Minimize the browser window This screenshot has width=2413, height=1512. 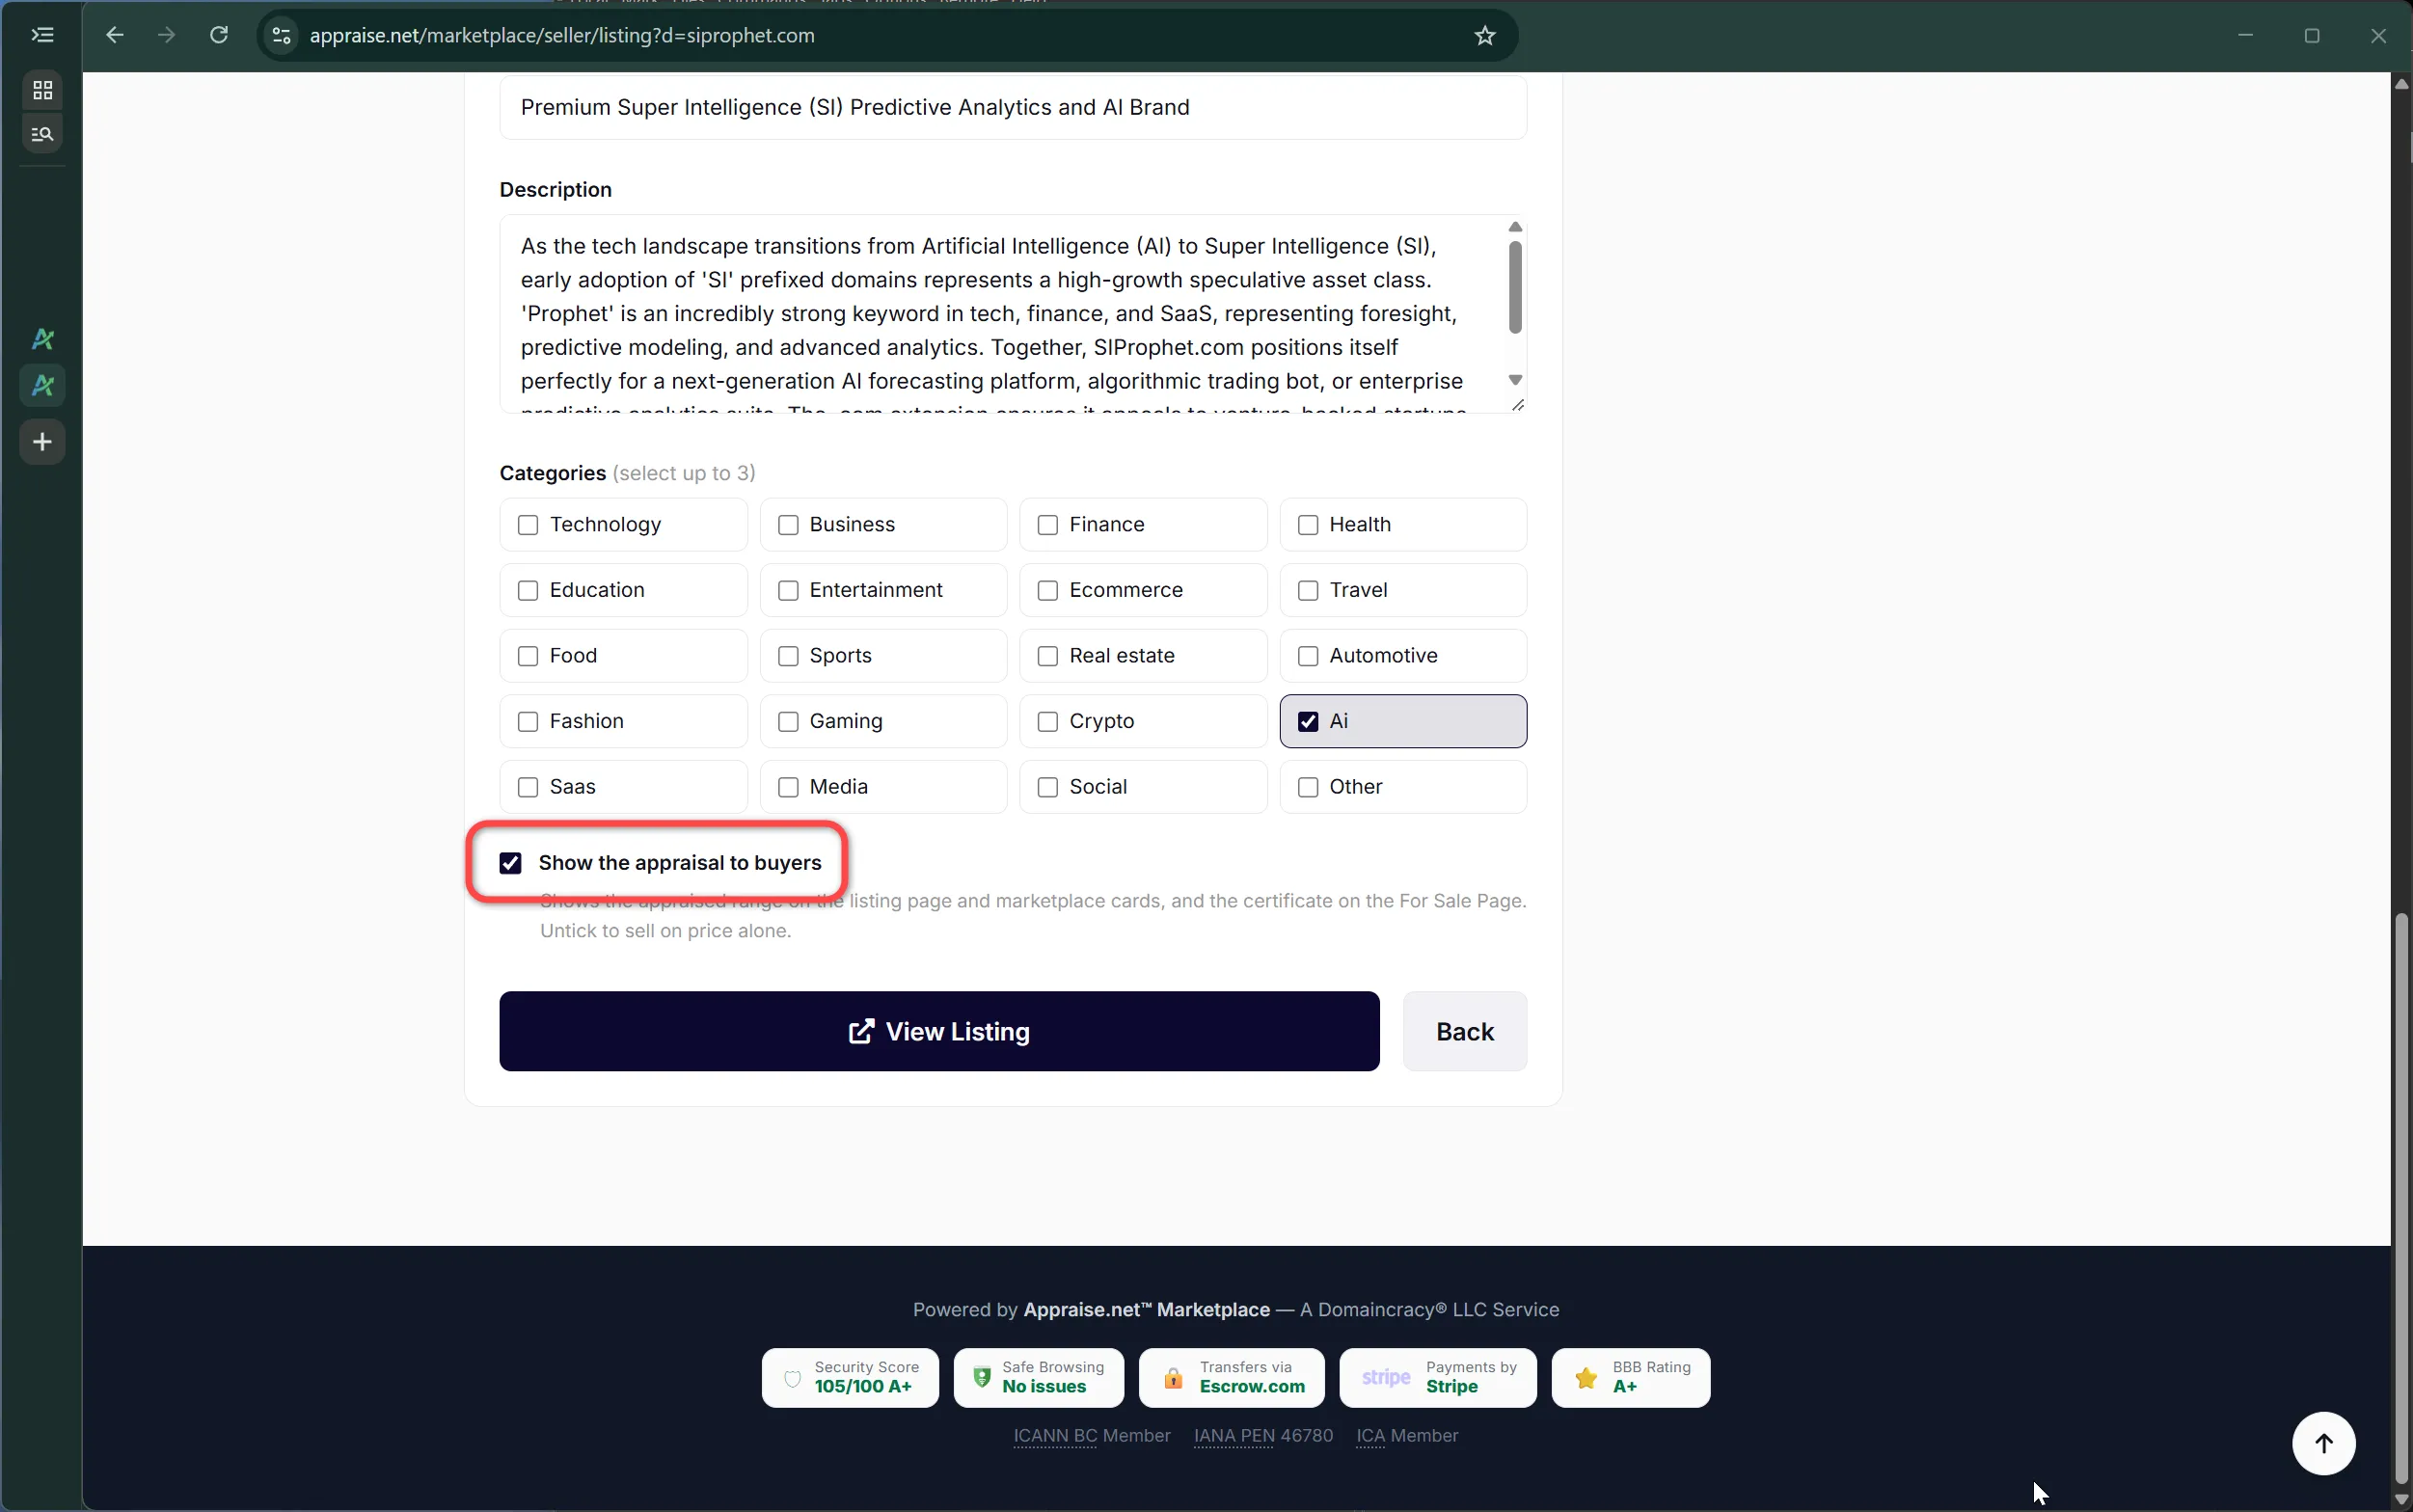click(2245, 36)
